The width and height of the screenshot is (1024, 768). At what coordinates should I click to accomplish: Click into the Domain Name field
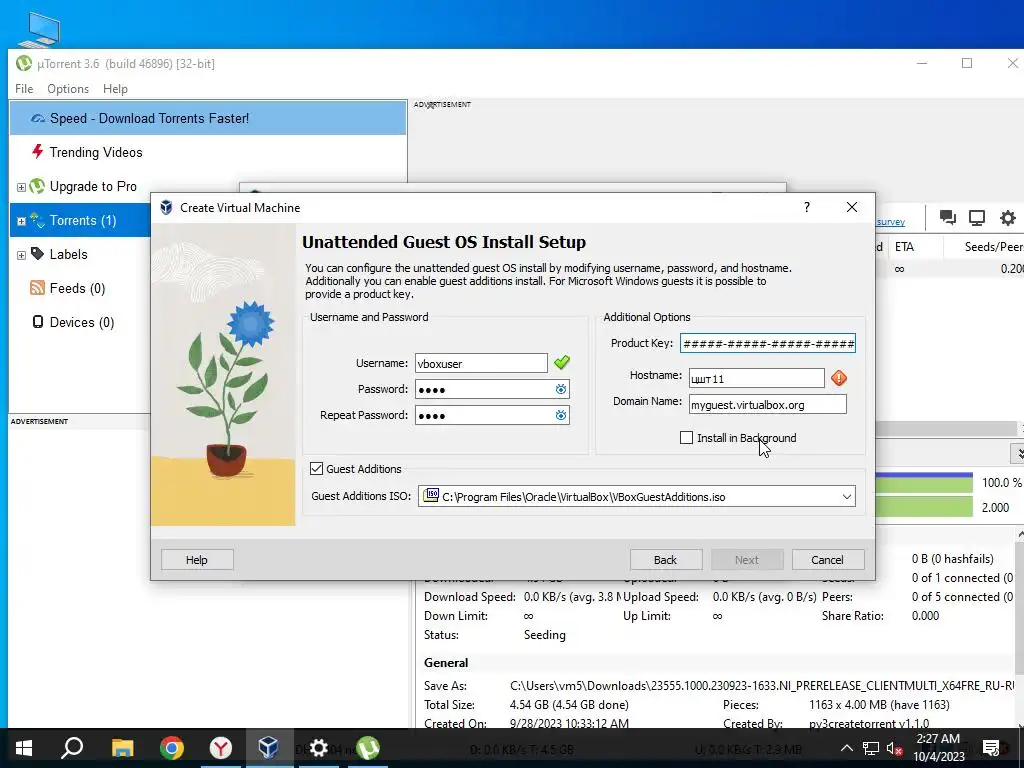768,404
